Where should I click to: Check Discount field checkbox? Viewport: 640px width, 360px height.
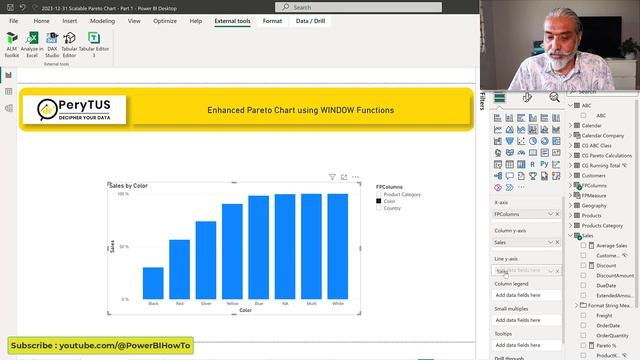[583, 266]
